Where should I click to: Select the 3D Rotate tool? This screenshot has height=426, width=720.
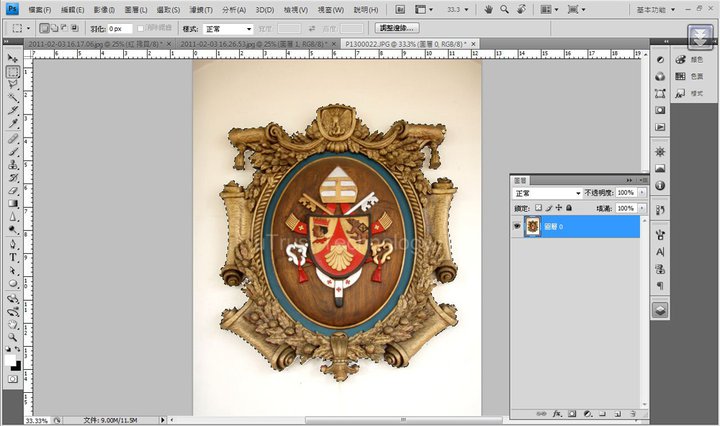(x=12, y=298)
